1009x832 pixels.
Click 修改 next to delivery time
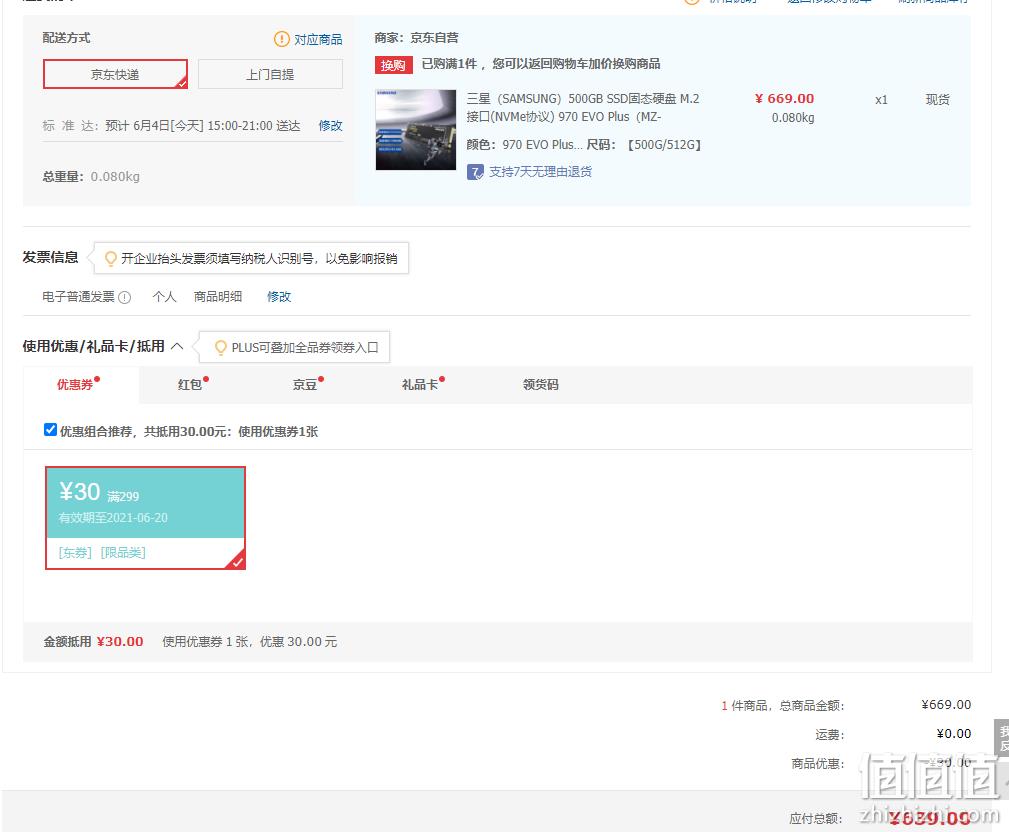tap(331, 125)
